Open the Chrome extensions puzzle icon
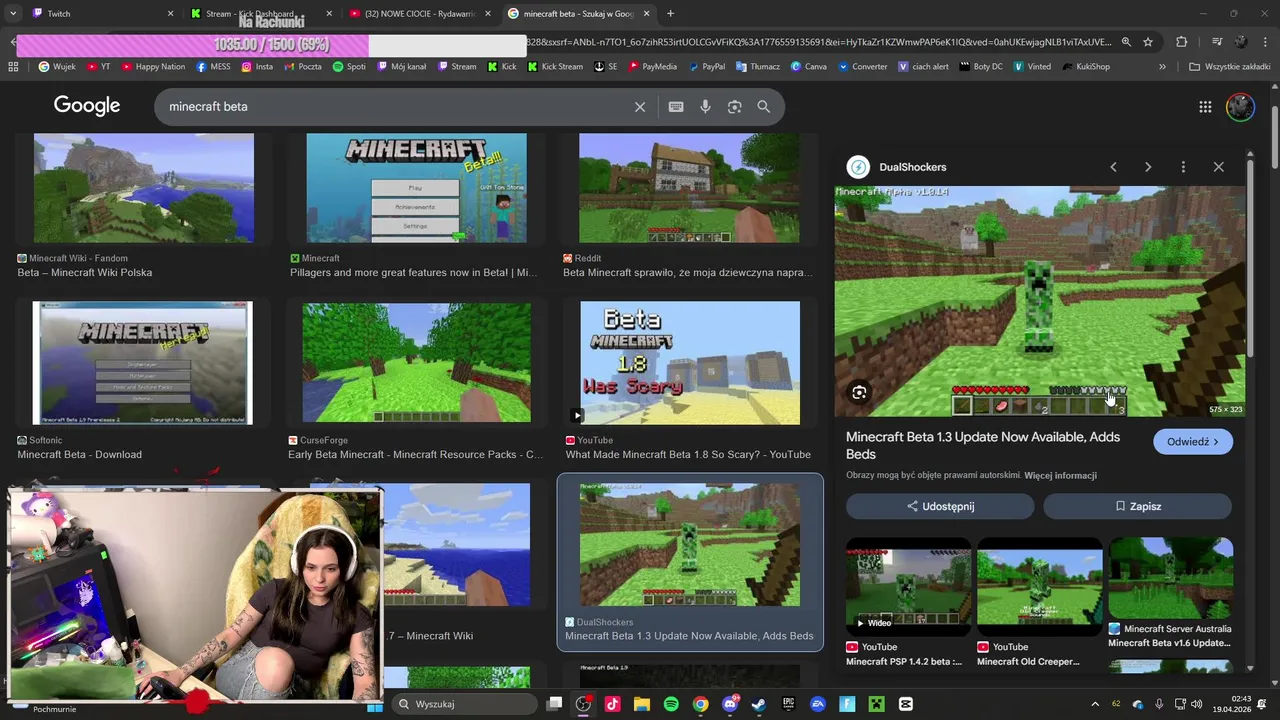 tap(1182, 42)
